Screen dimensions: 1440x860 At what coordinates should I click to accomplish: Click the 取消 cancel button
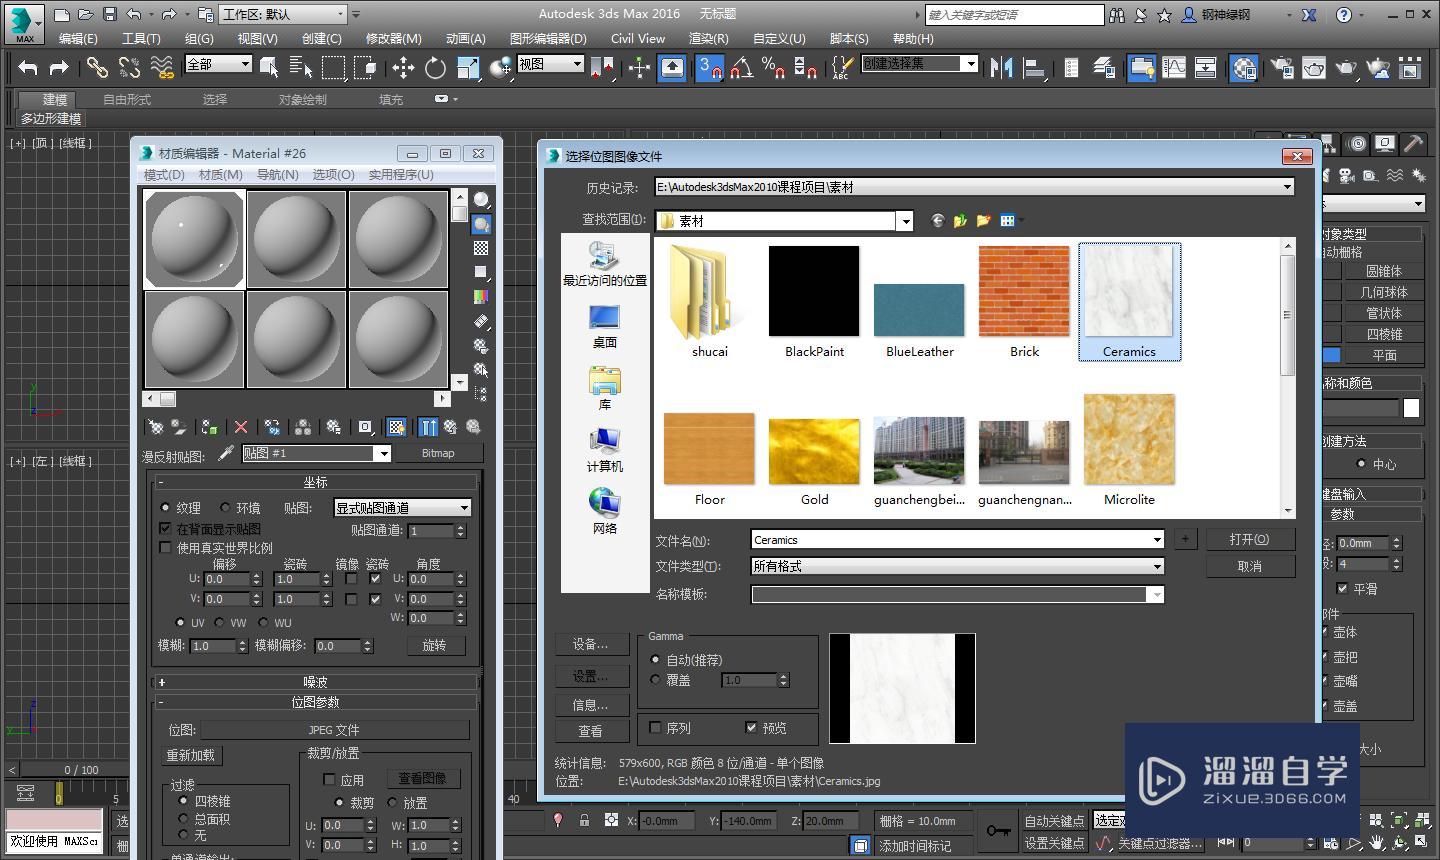(1250, 566)
